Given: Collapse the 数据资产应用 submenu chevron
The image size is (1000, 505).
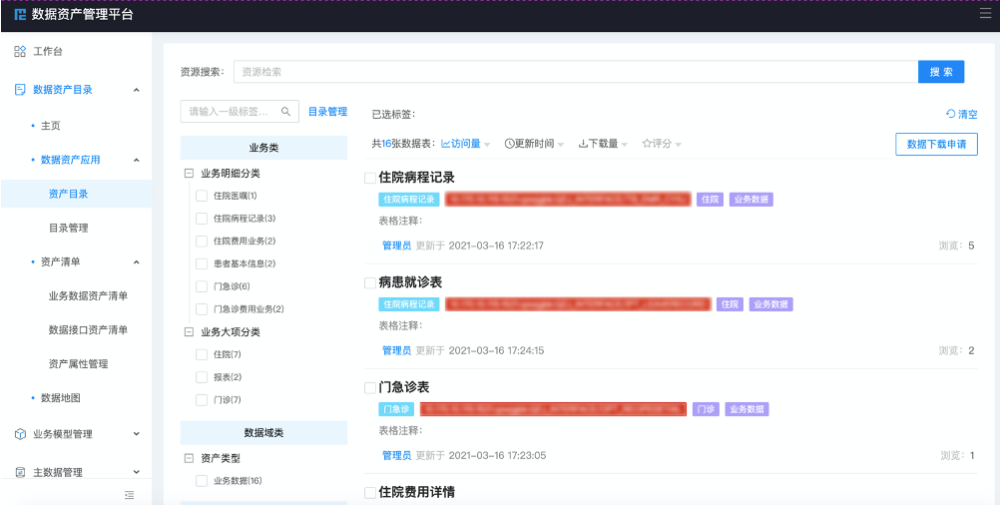Looking at the screenshot, I should (136, 160).
